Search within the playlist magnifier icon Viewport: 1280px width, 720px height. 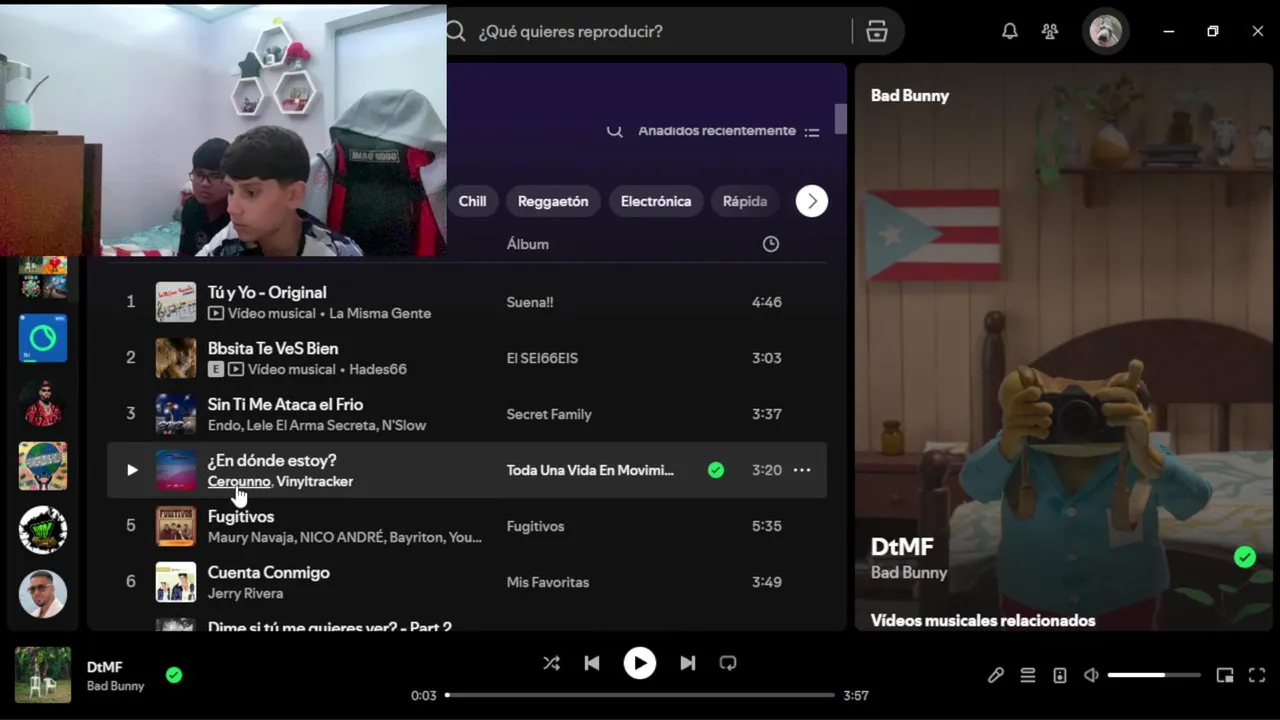click(615, 131)
